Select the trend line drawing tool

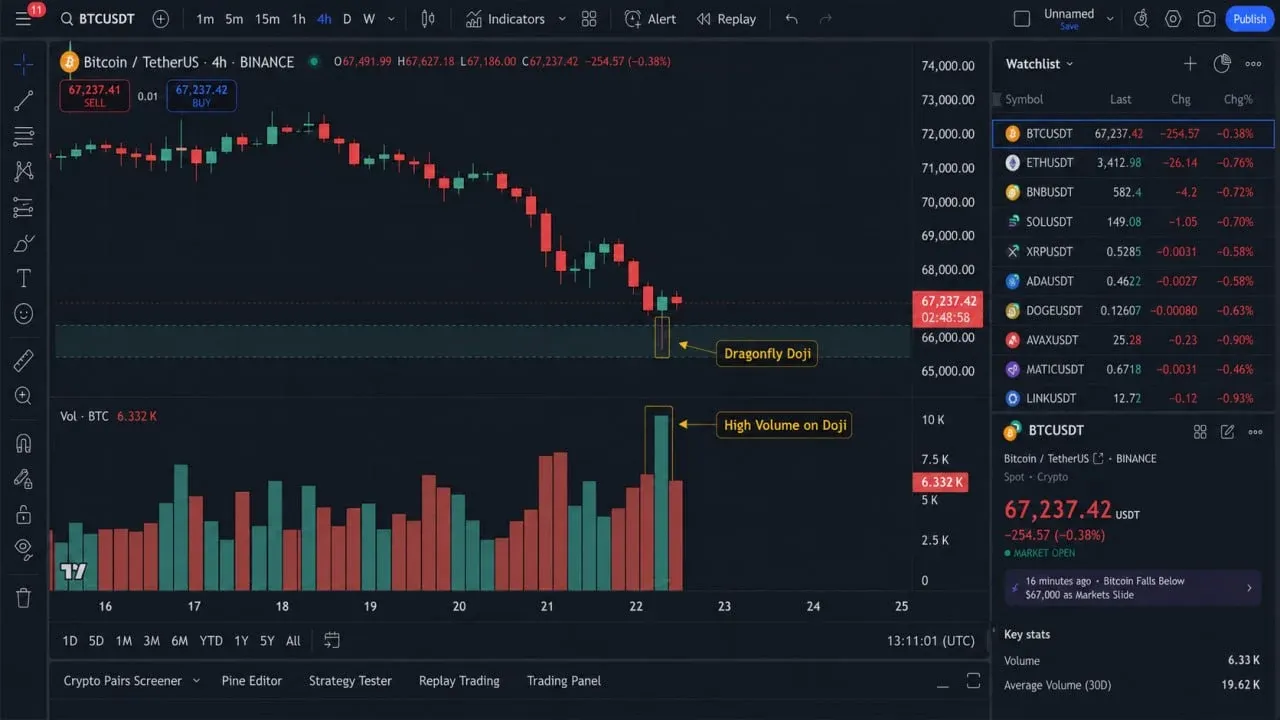point(24,100)
